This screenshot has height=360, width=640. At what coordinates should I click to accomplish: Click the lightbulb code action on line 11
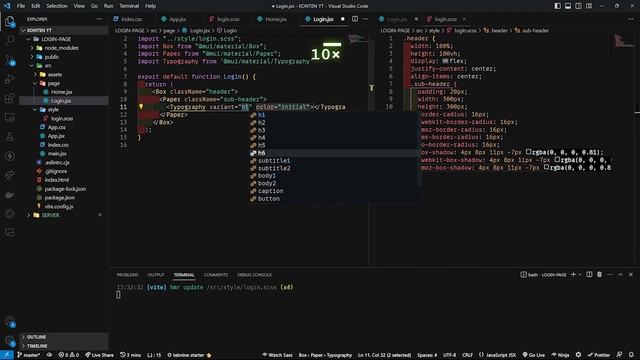coord(141,107)
